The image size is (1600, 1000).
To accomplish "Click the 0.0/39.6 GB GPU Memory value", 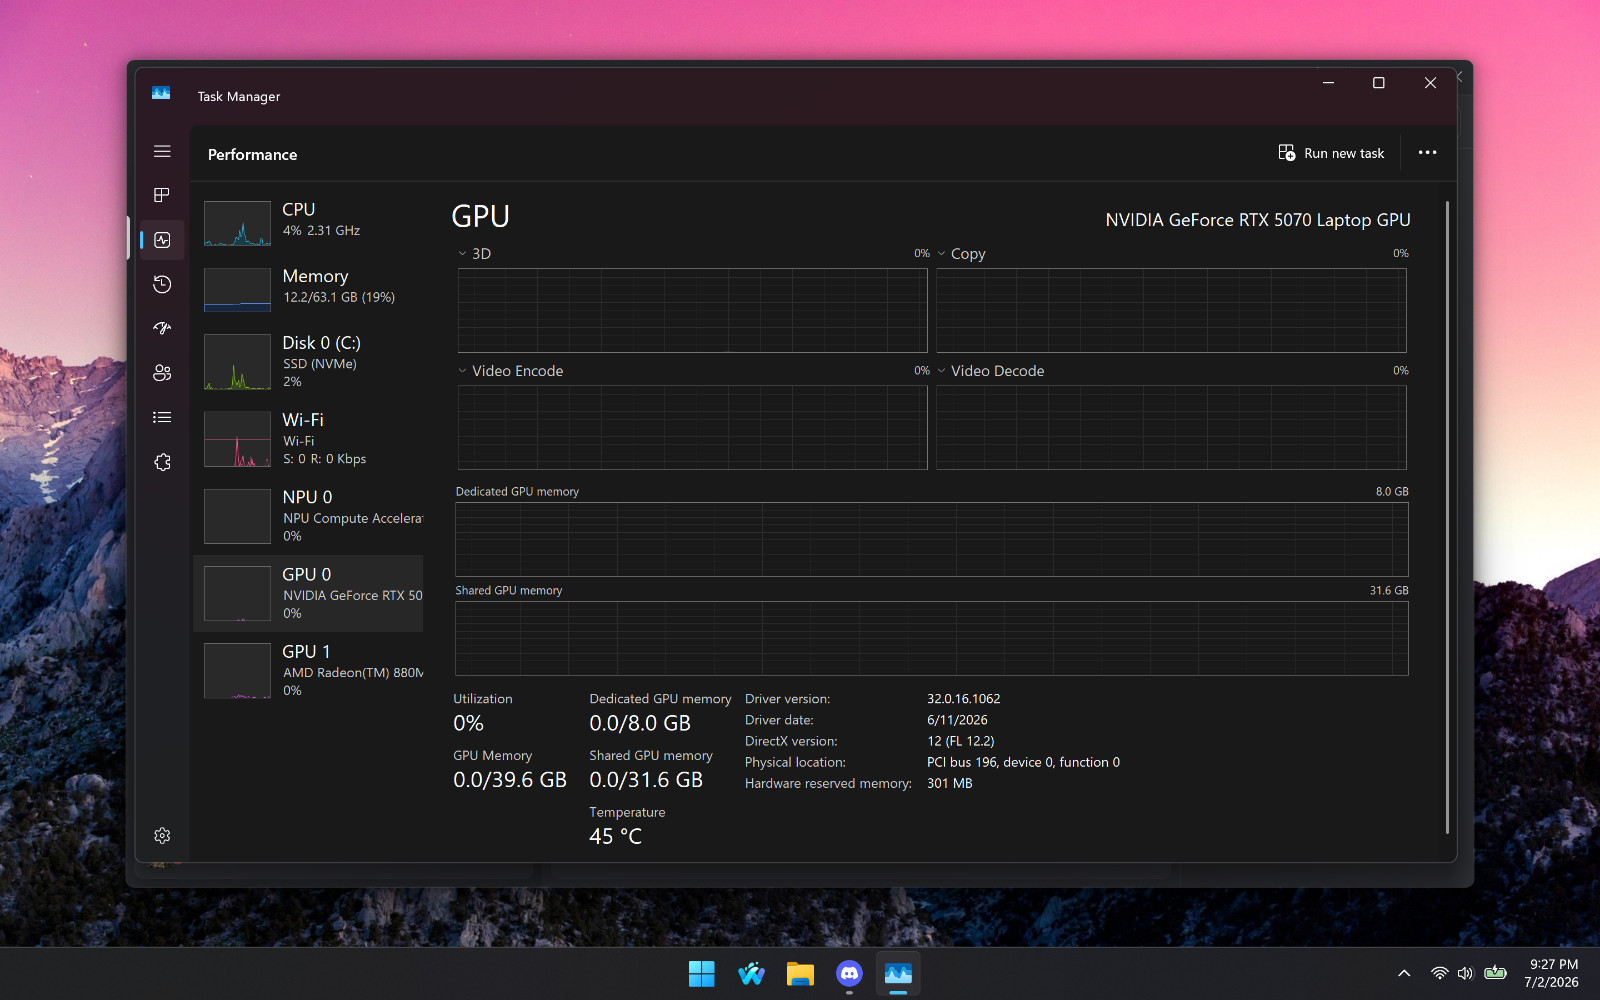I will point(510,780).
